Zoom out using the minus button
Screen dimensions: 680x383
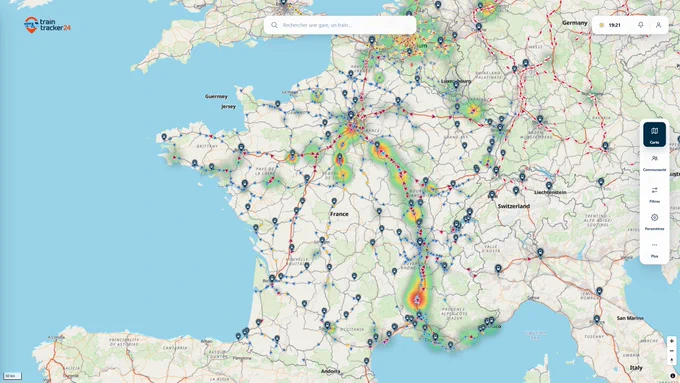pyautogui.click(x=671, y=350)
